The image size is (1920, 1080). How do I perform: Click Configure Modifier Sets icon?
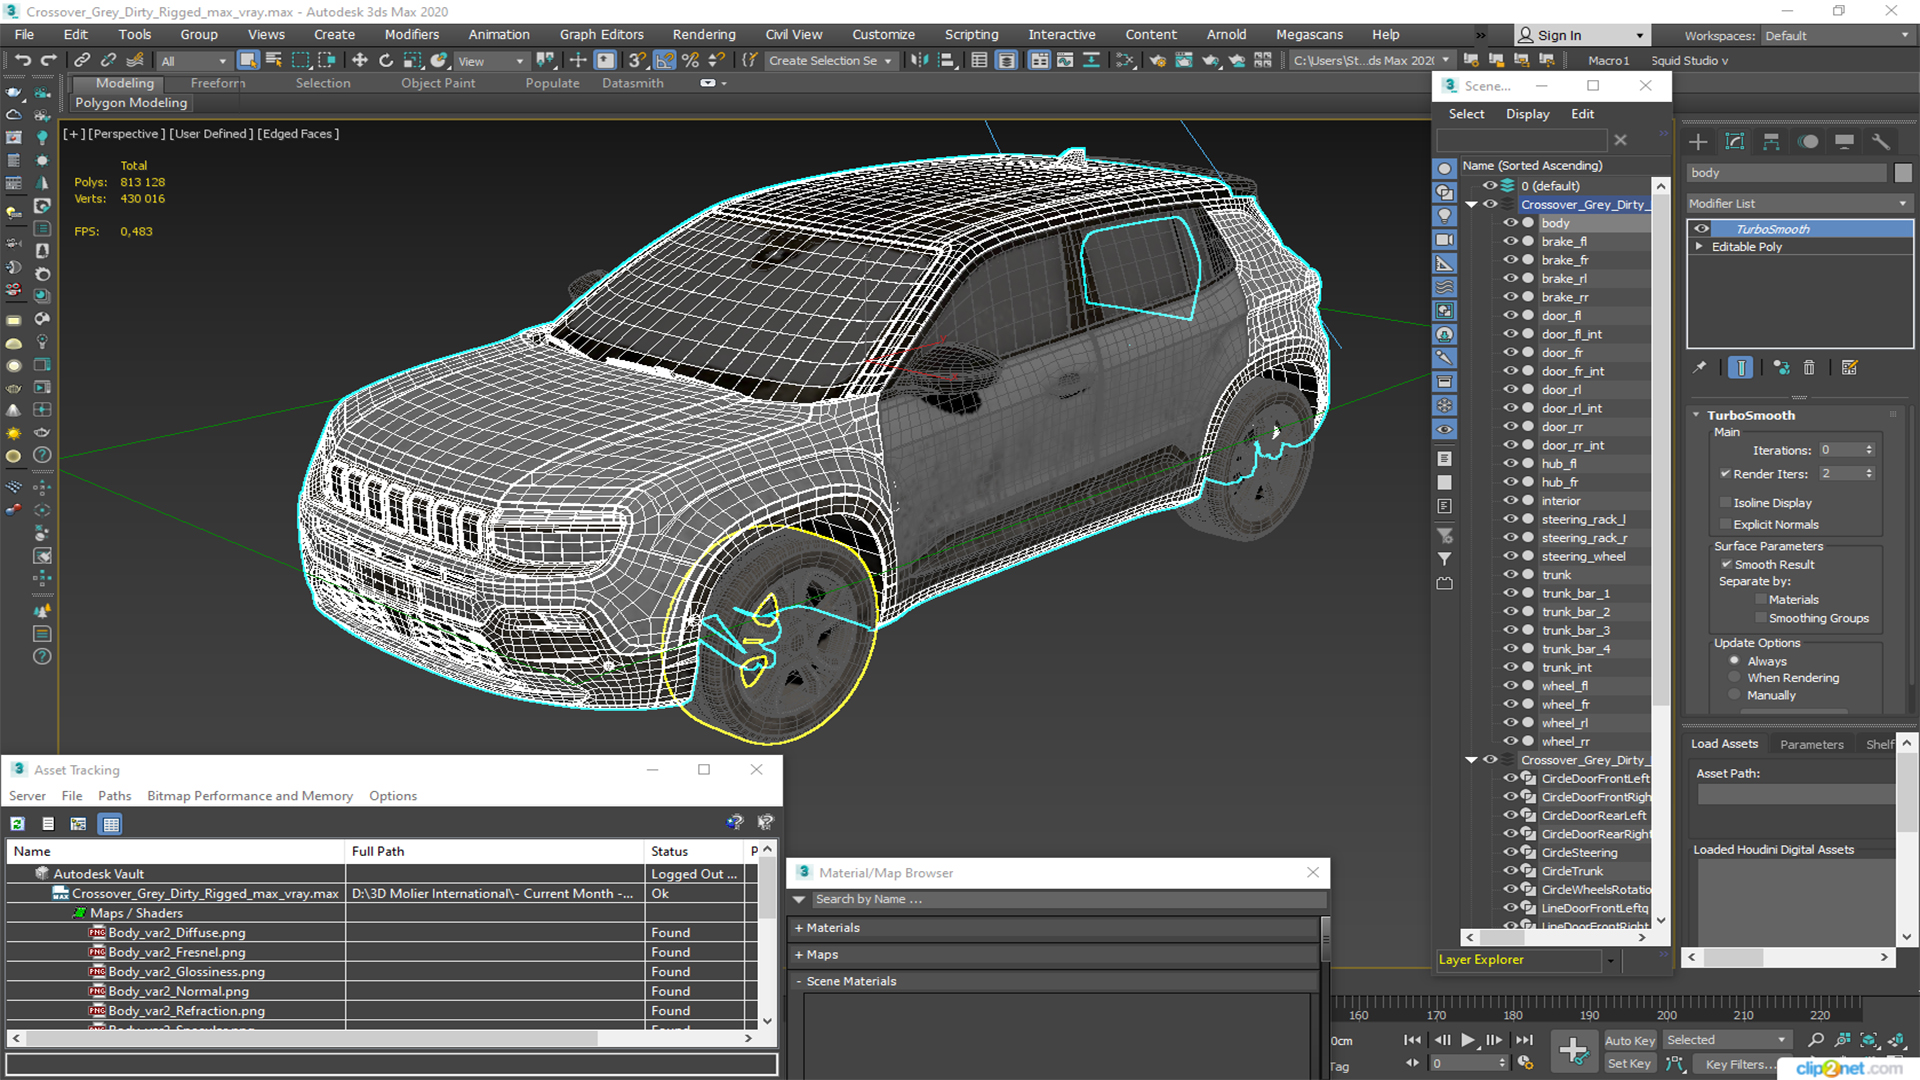(x=1850, y=368)
